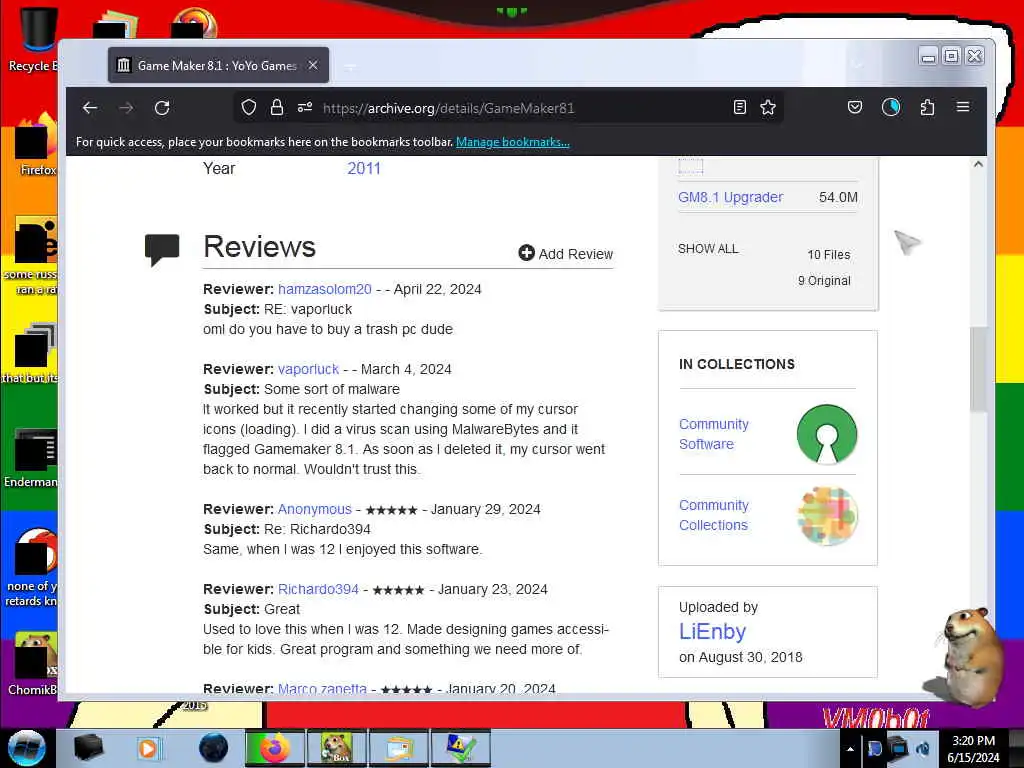This screenshot has height=768, width=1024.
Task: Click the site padlock security icon
Action: click(x=276, y=107)
